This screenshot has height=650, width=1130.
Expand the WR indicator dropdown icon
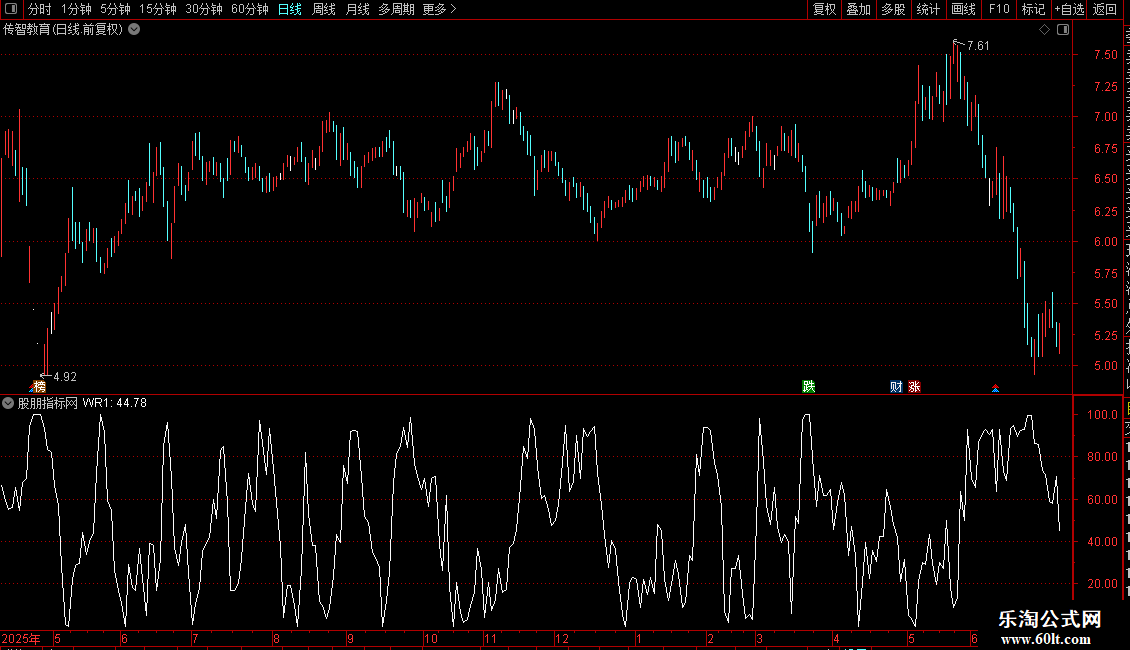click(x=8, y=404)
